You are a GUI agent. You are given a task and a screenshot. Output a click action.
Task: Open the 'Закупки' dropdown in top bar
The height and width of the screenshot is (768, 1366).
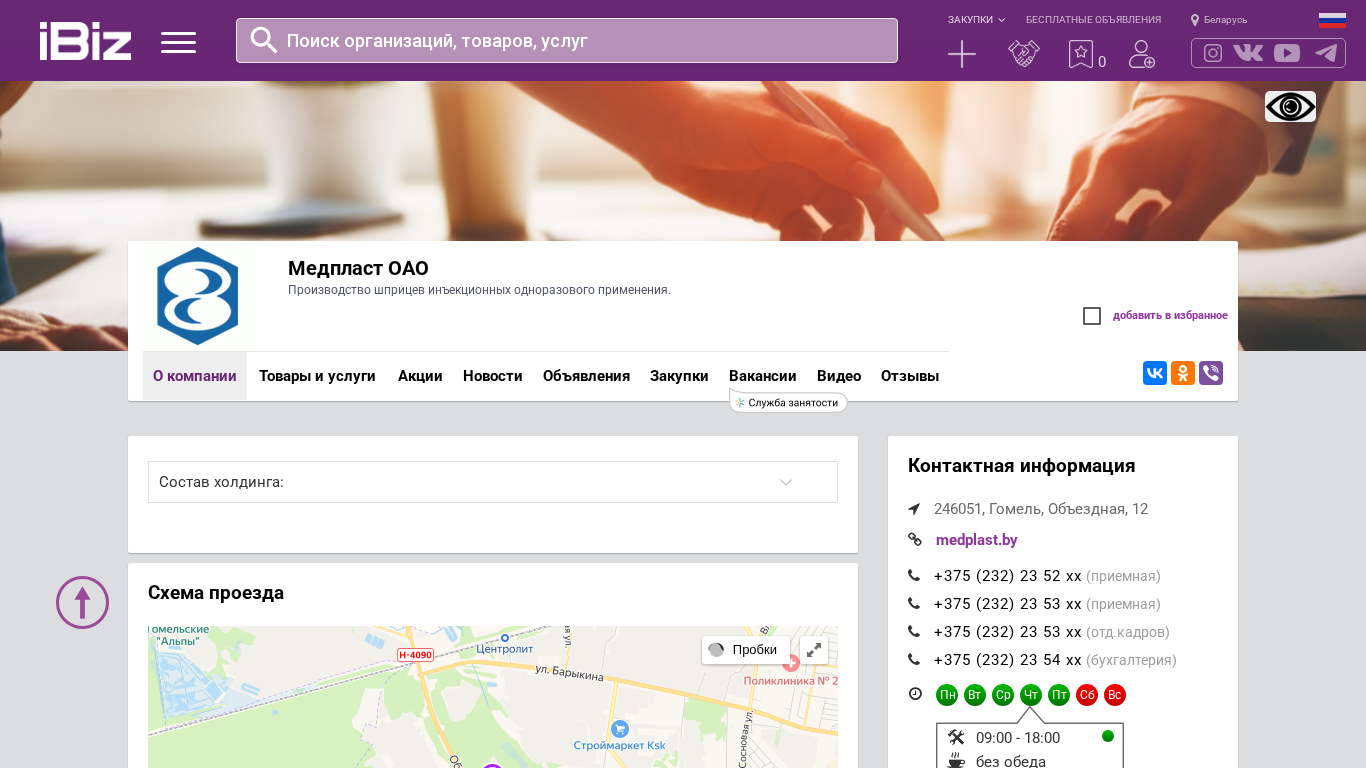(976, 20)
